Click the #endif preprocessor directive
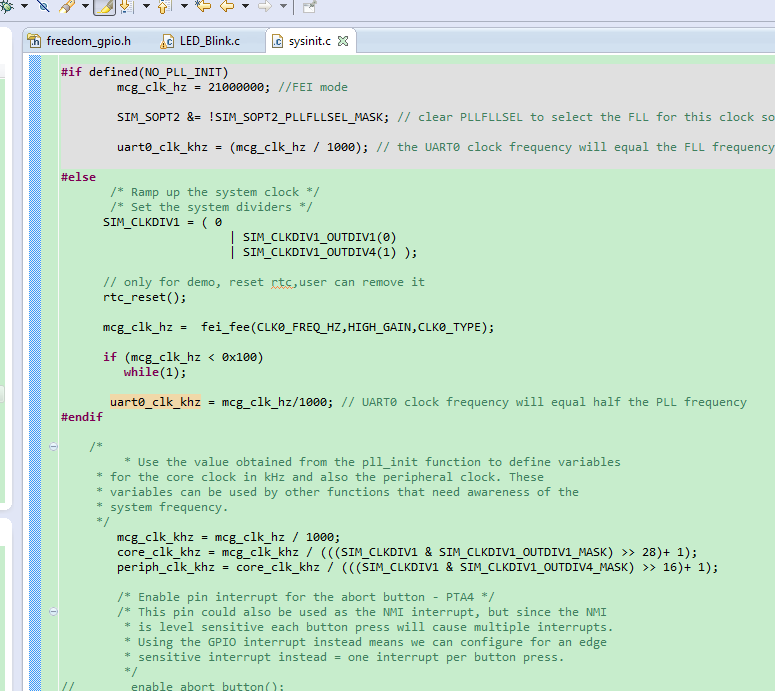The image size is (775, 691). click(82, 417)
